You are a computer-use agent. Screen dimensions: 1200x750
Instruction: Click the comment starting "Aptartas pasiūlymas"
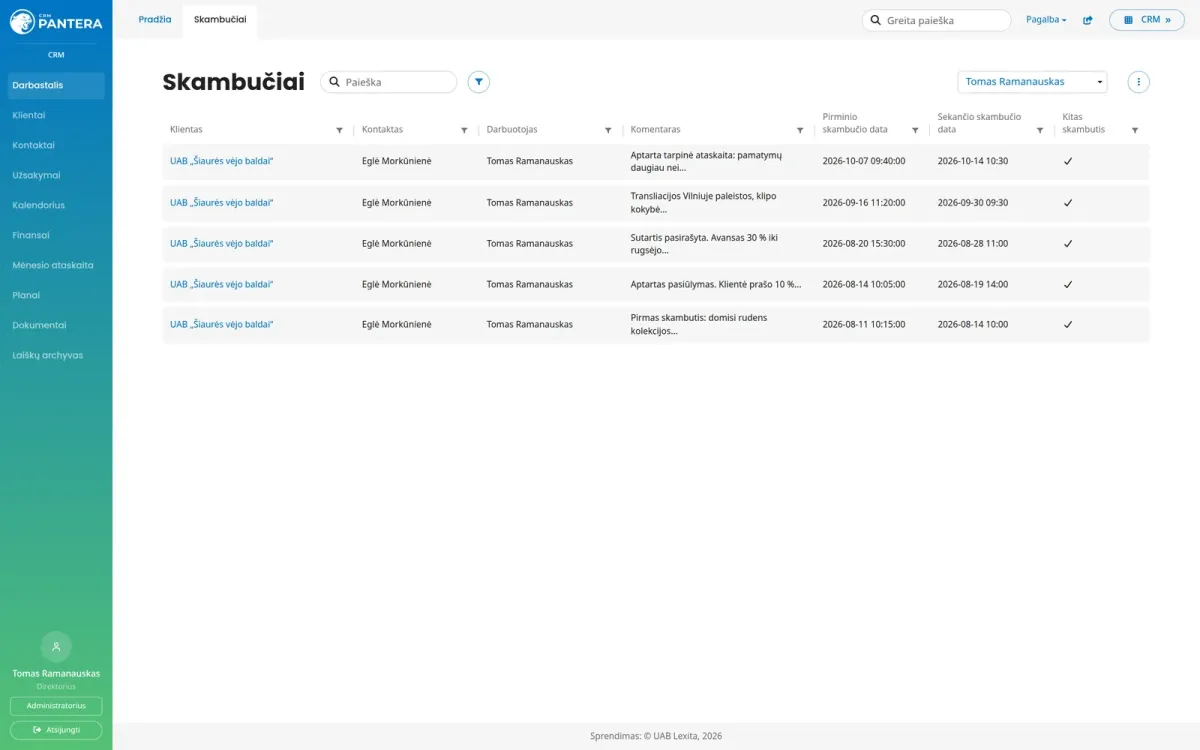point(716,284)
